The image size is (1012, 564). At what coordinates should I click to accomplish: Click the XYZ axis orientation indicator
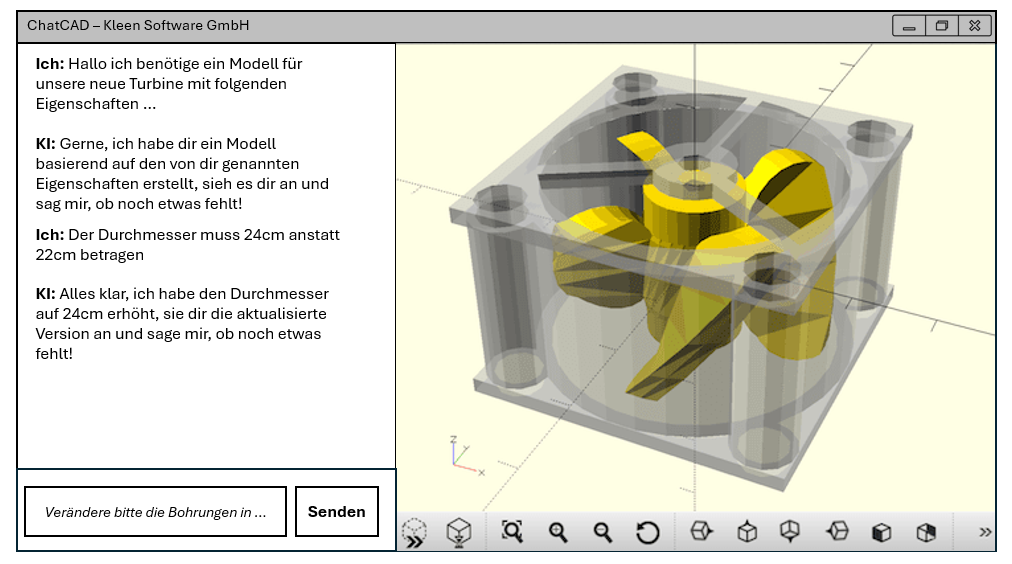tap(459, 455)
